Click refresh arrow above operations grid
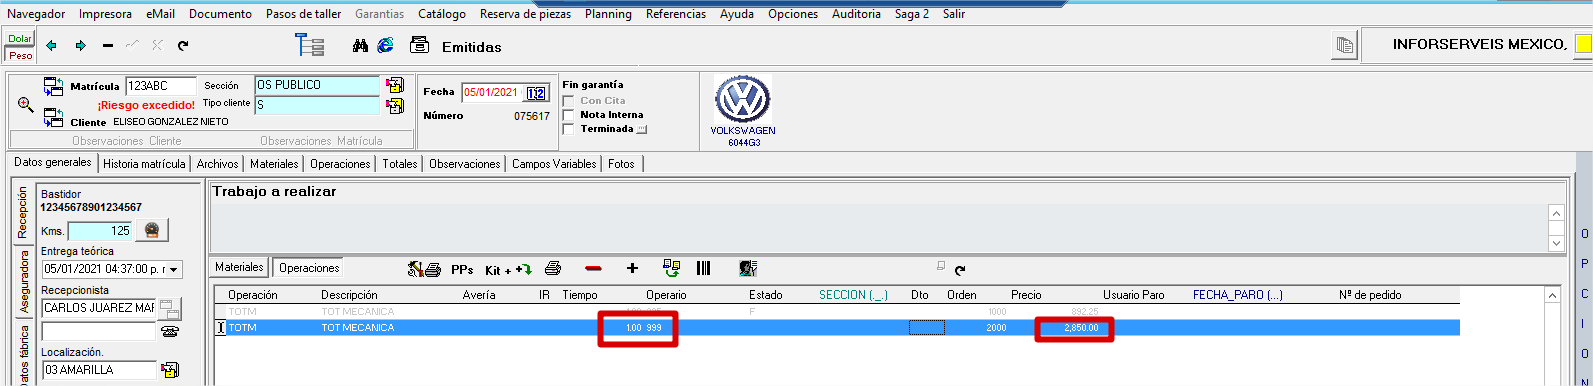 (960, 270)
